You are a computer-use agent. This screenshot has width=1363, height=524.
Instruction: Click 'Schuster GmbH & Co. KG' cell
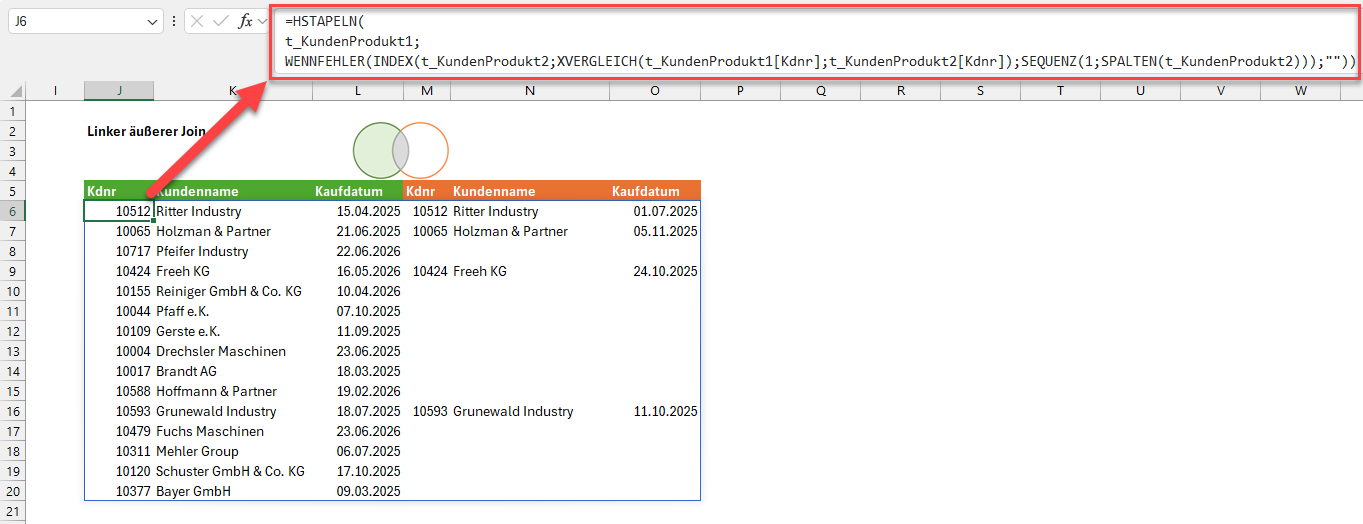click(x=233, y=471)
